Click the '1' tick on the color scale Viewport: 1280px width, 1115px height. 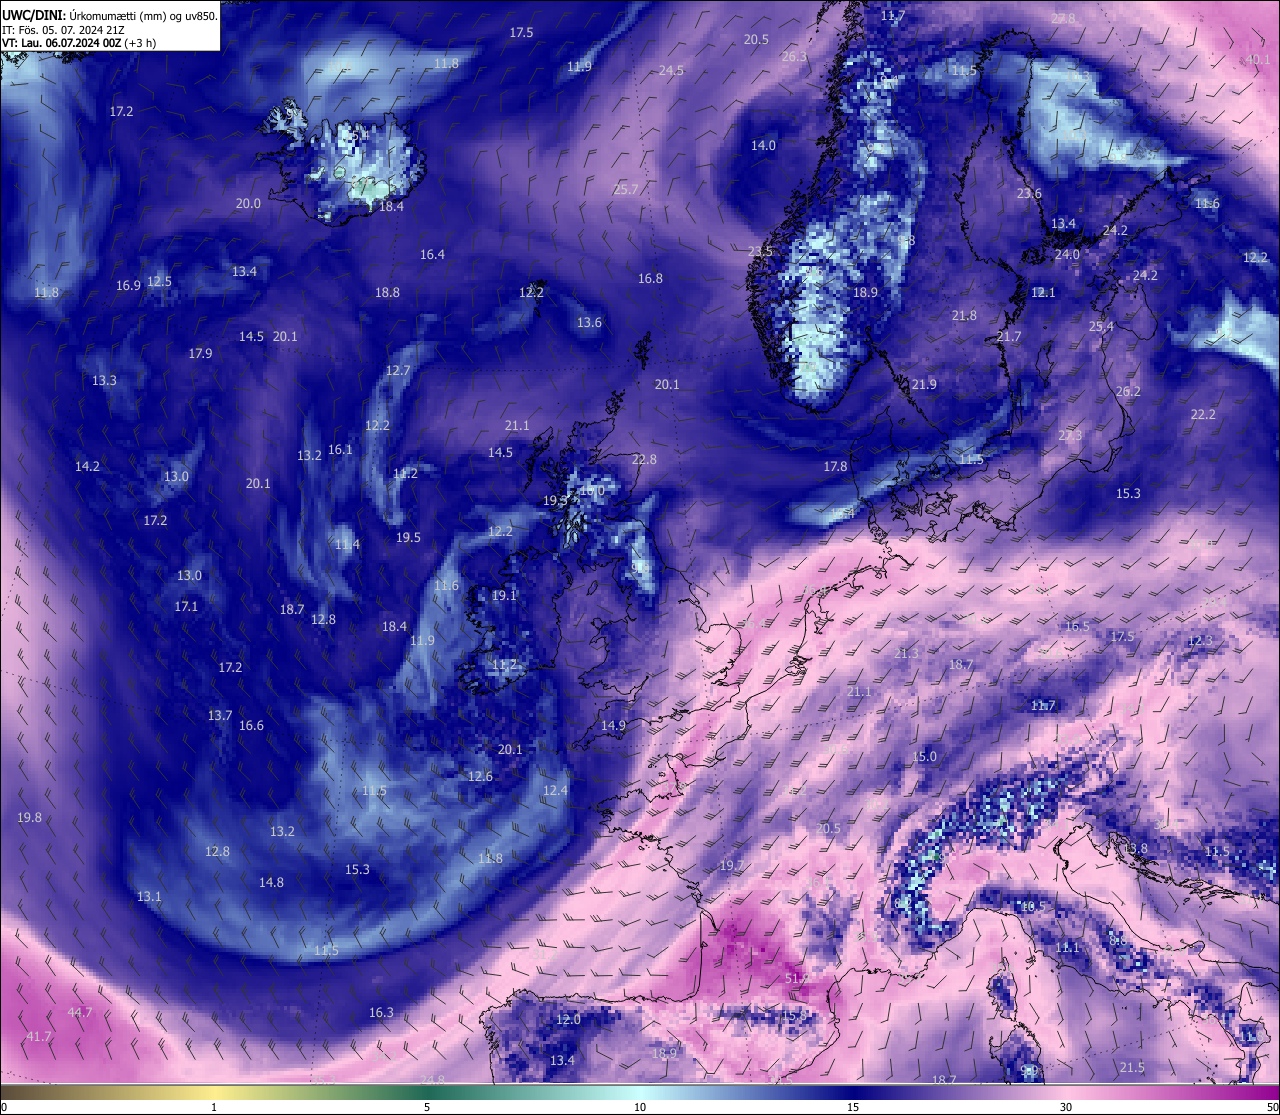coord(214,1107)
